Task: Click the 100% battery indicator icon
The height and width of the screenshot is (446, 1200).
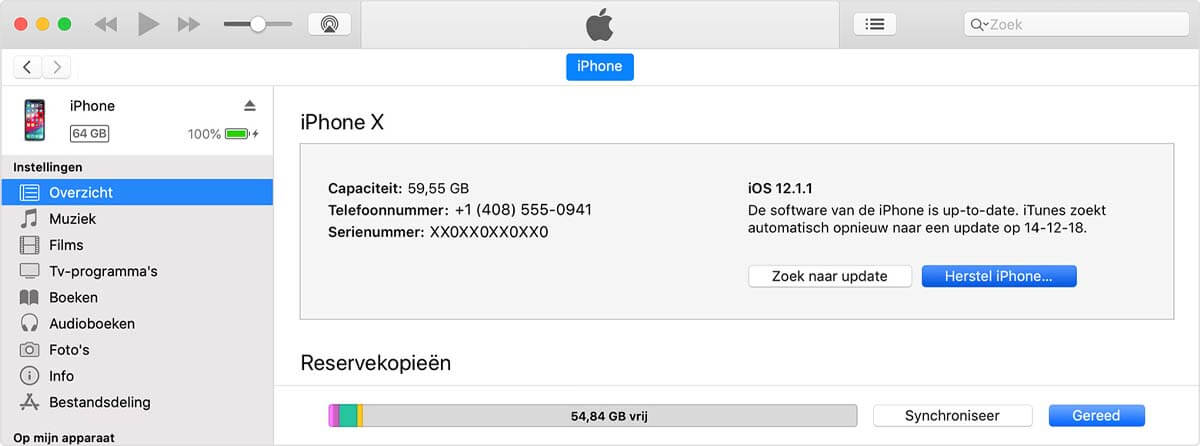Action: pos(238,134)
